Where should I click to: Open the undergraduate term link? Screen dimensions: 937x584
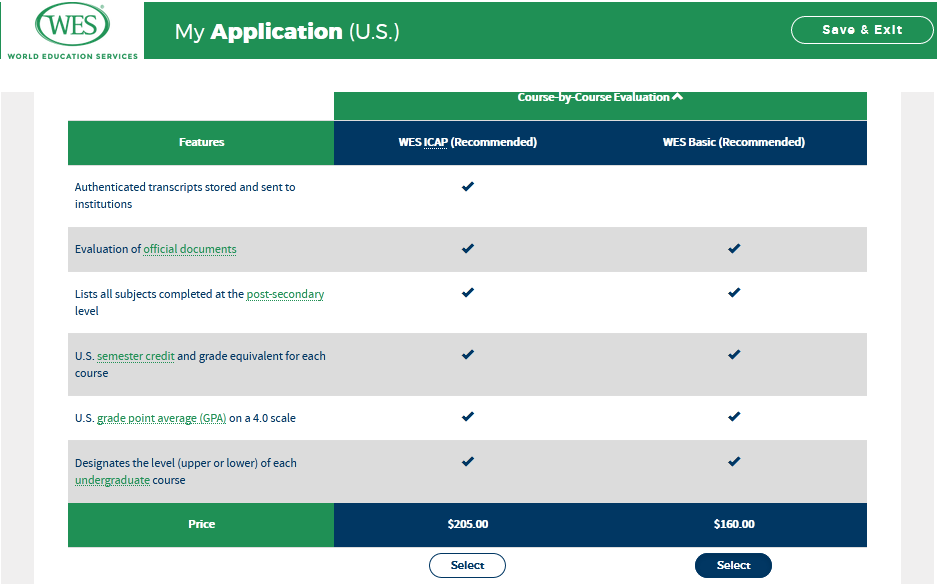tap(112, 480)
